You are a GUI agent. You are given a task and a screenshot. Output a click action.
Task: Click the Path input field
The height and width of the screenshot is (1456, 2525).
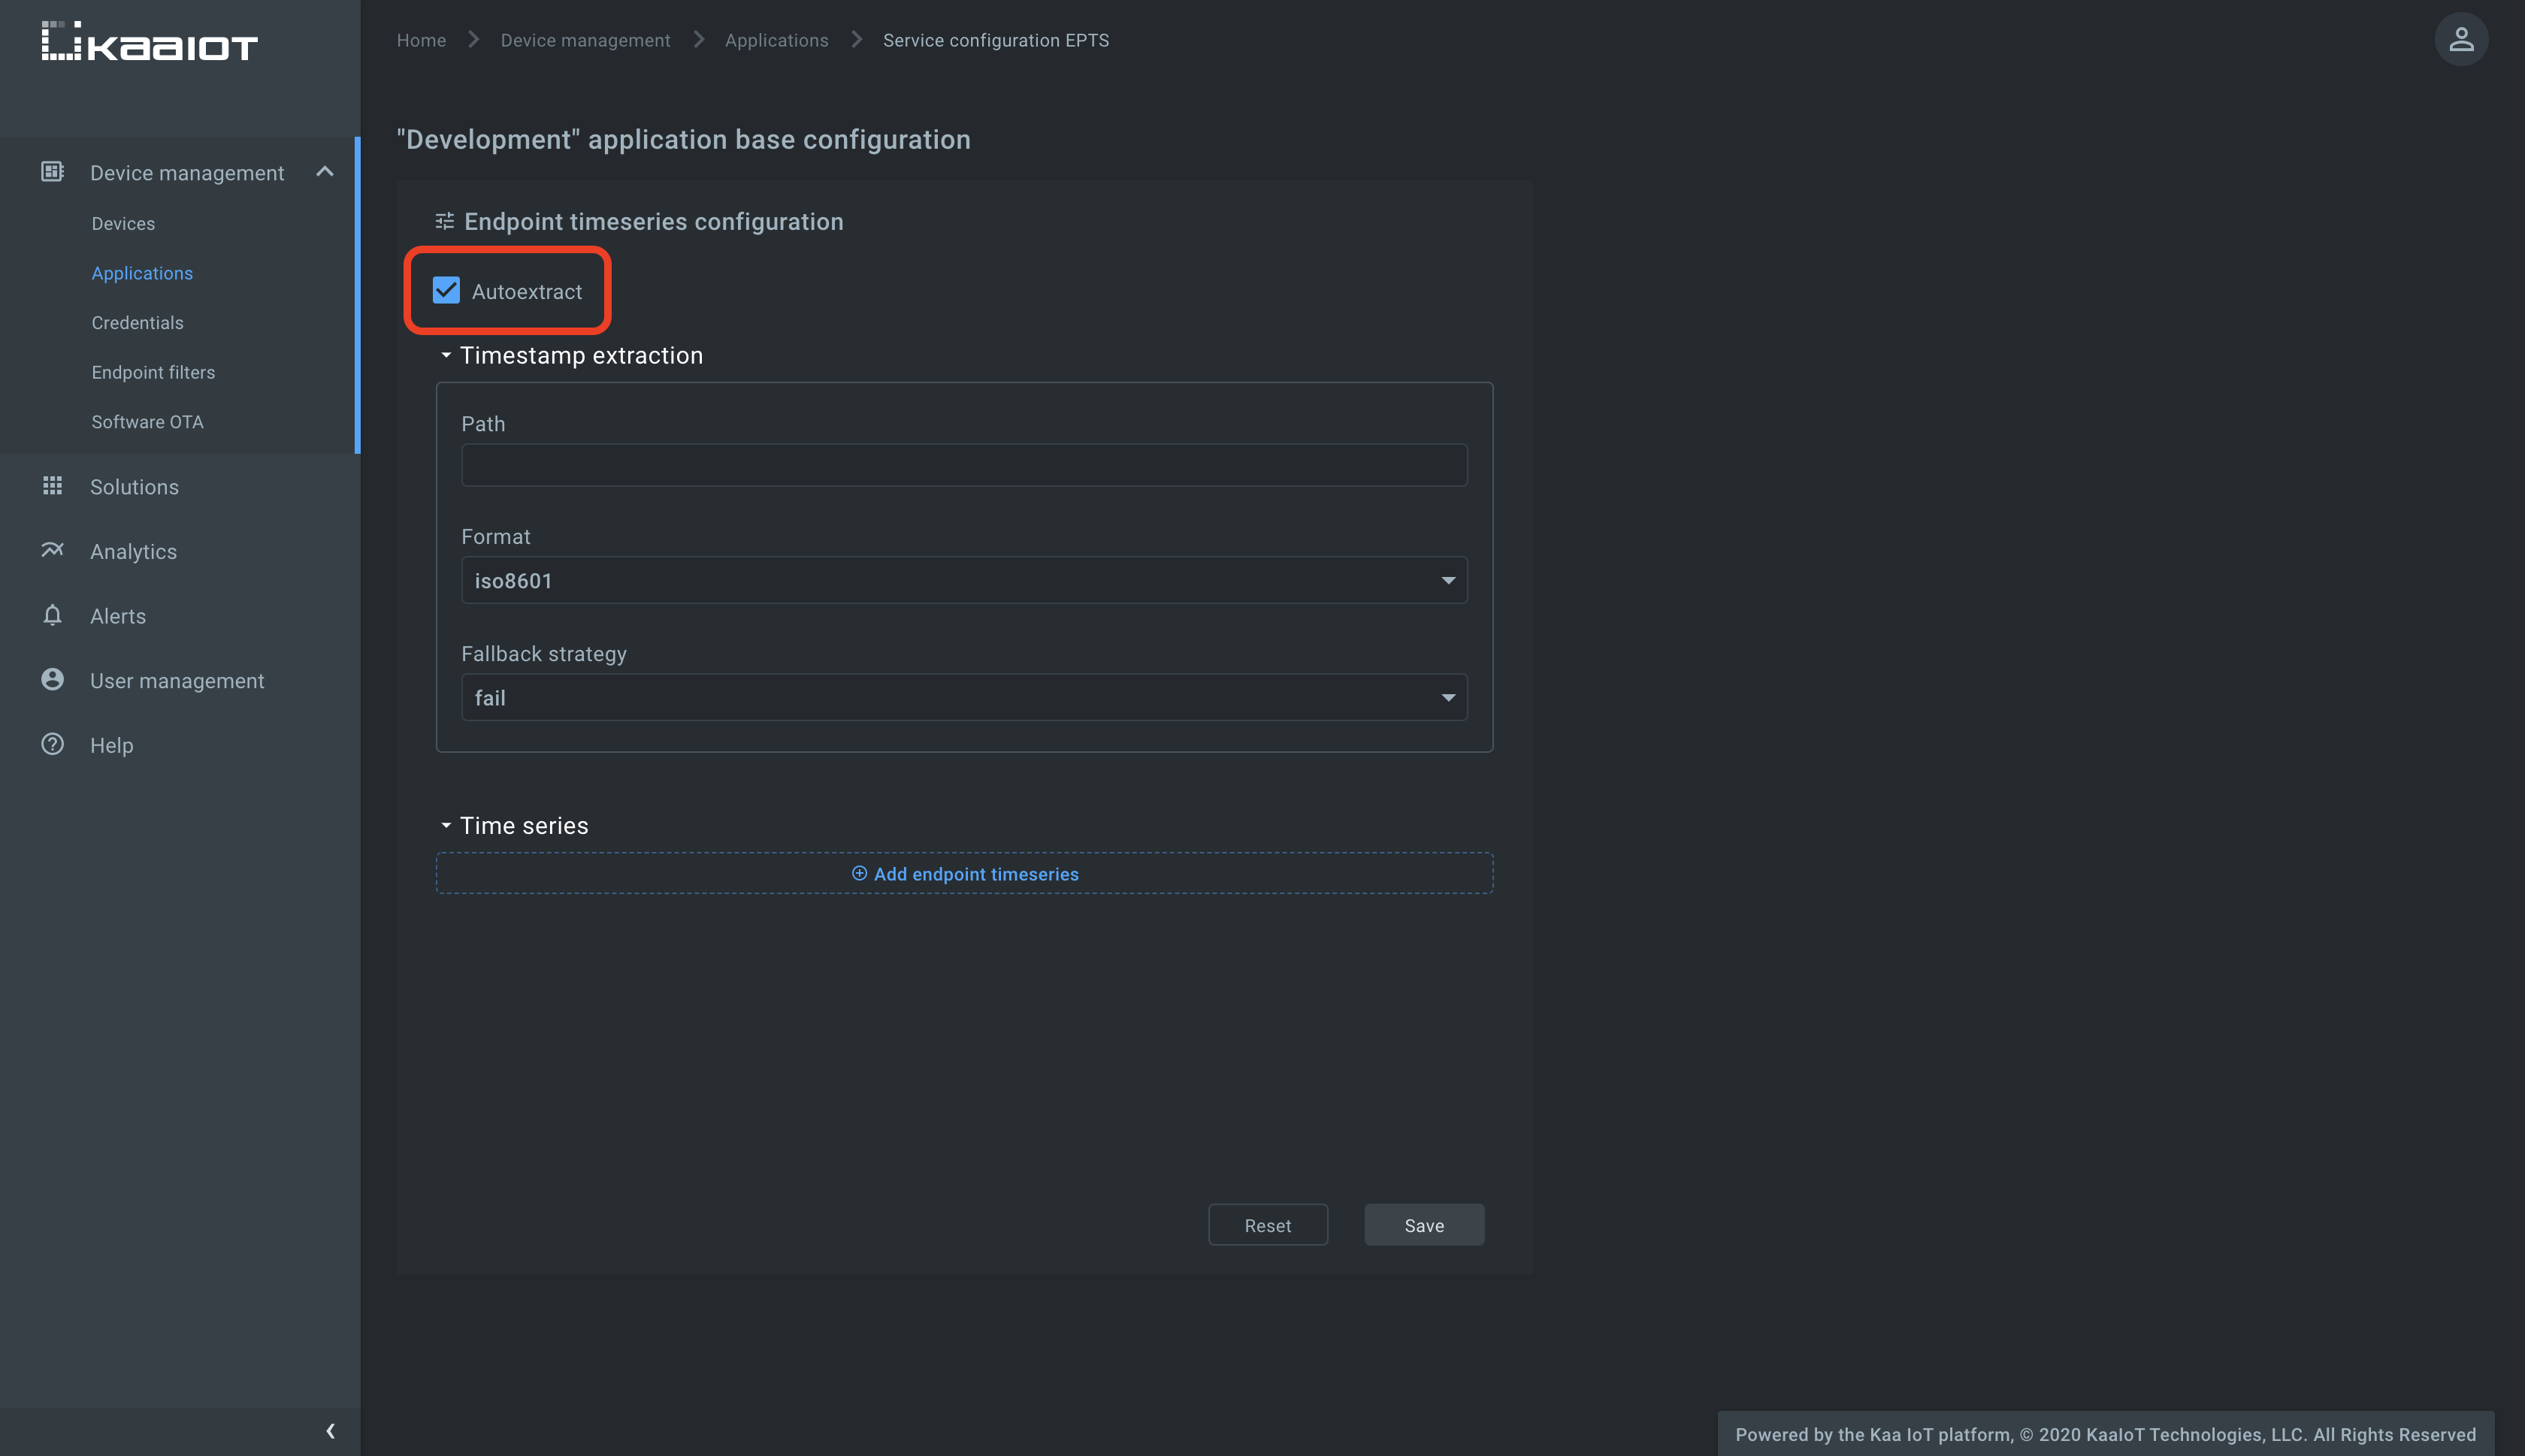click(964, 464)
